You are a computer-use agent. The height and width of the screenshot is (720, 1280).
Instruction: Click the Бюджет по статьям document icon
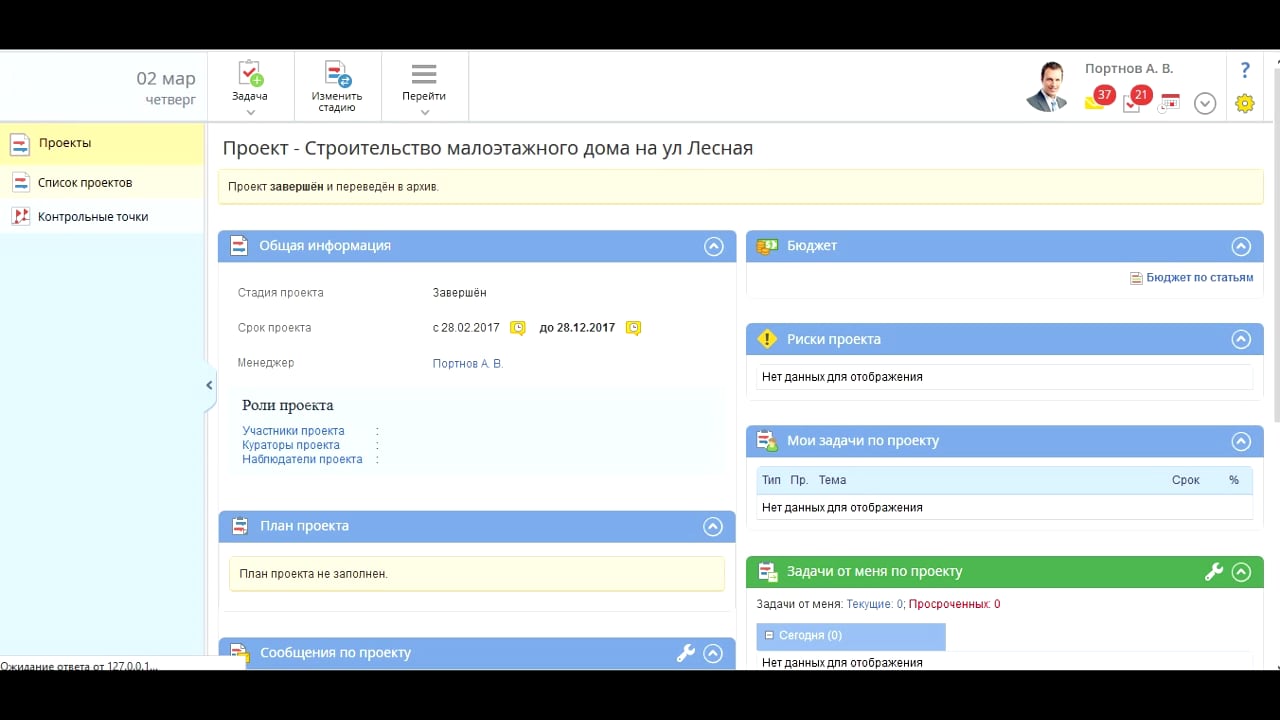click(1136, 278)
